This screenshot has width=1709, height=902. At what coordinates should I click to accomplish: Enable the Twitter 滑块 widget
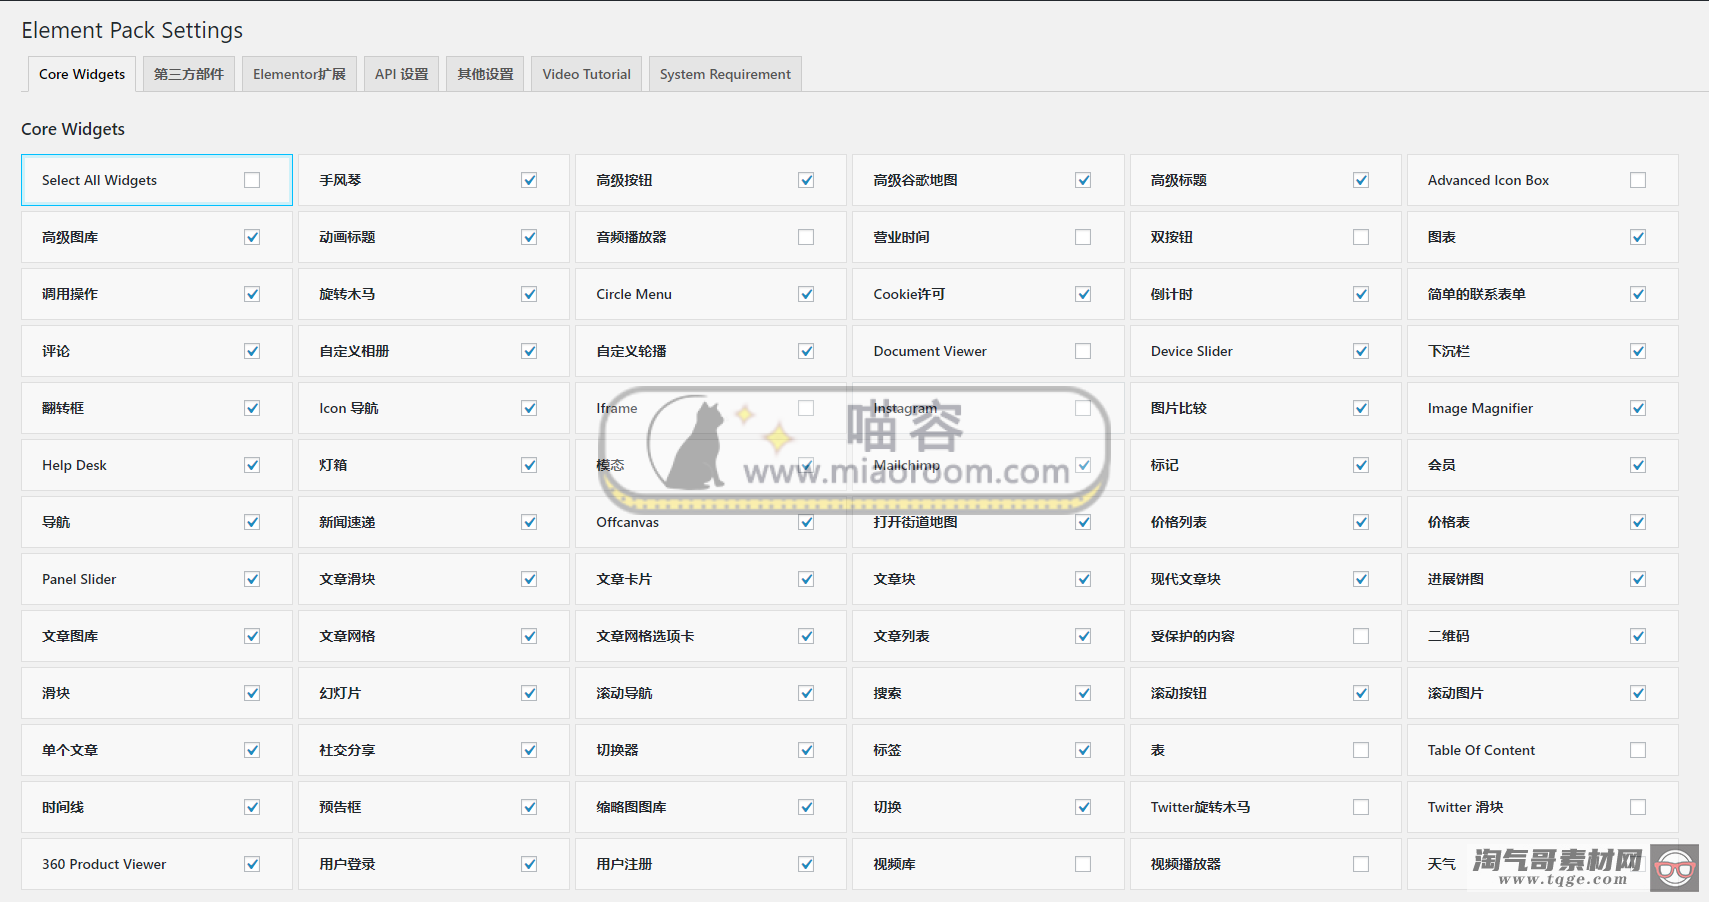(x=1637, y=807)
